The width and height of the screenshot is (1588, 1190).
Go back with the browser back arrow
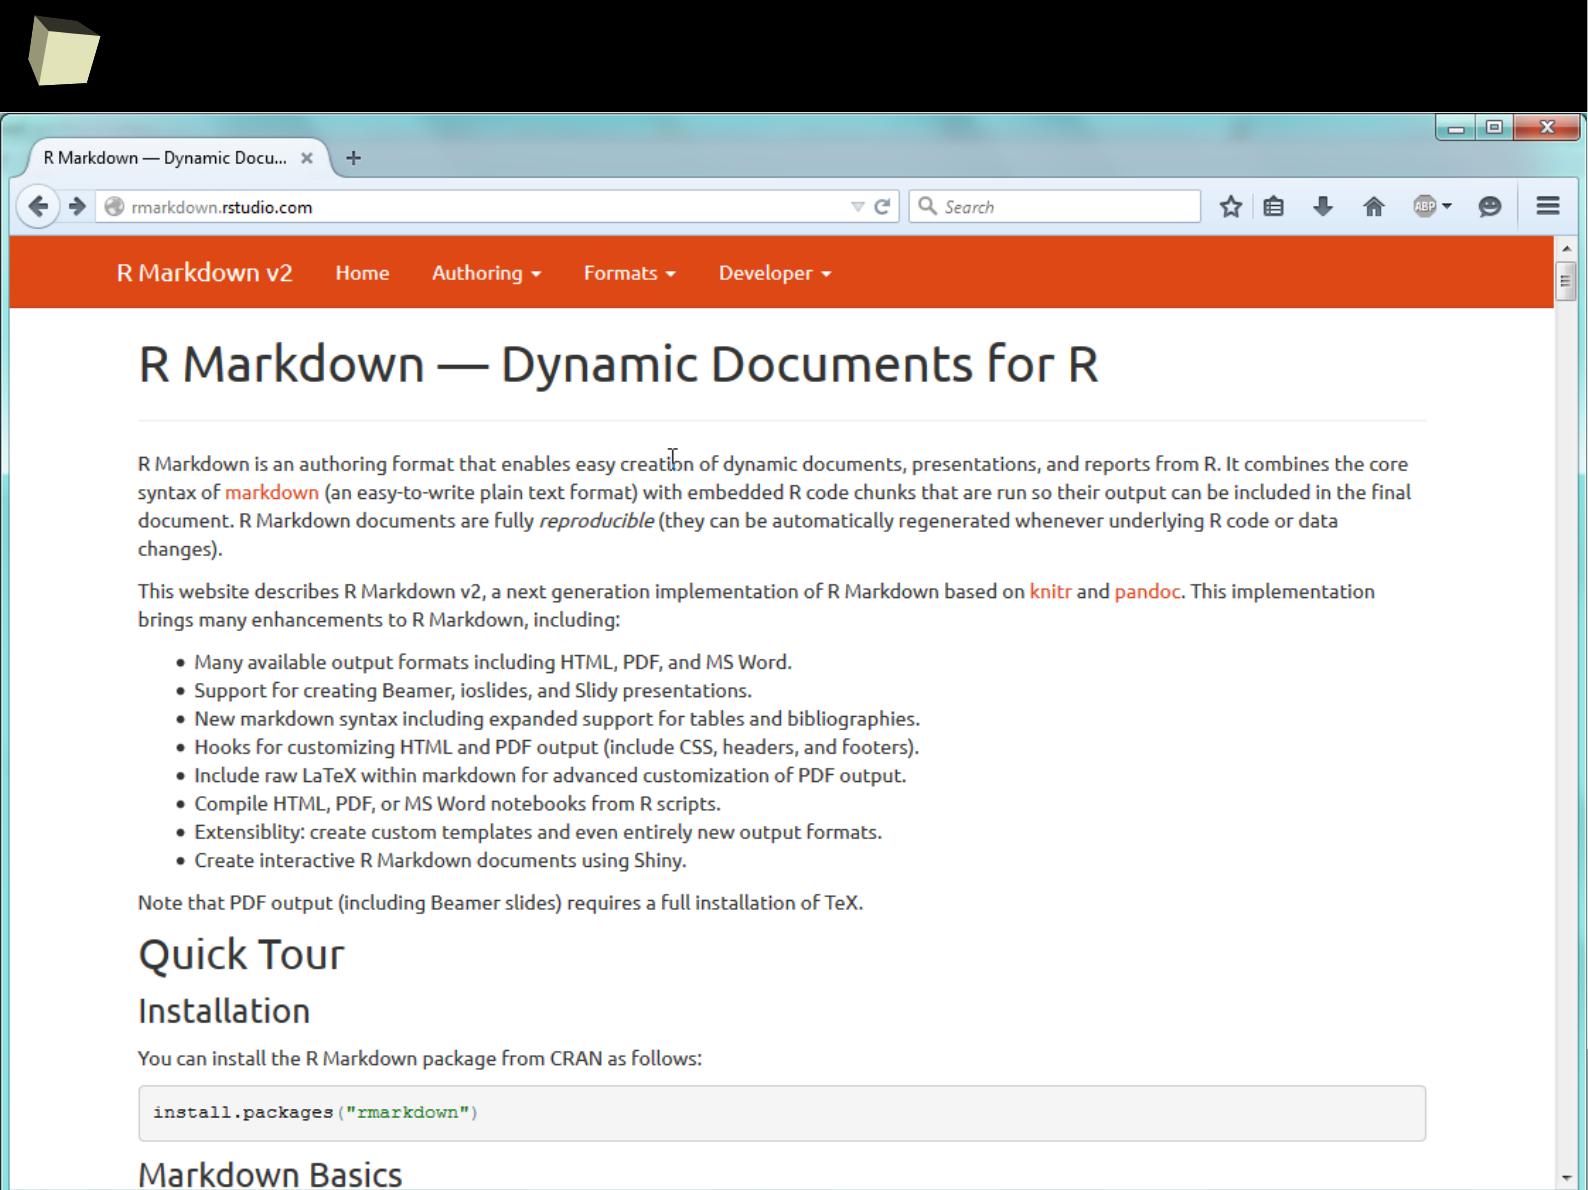[38, 207]
